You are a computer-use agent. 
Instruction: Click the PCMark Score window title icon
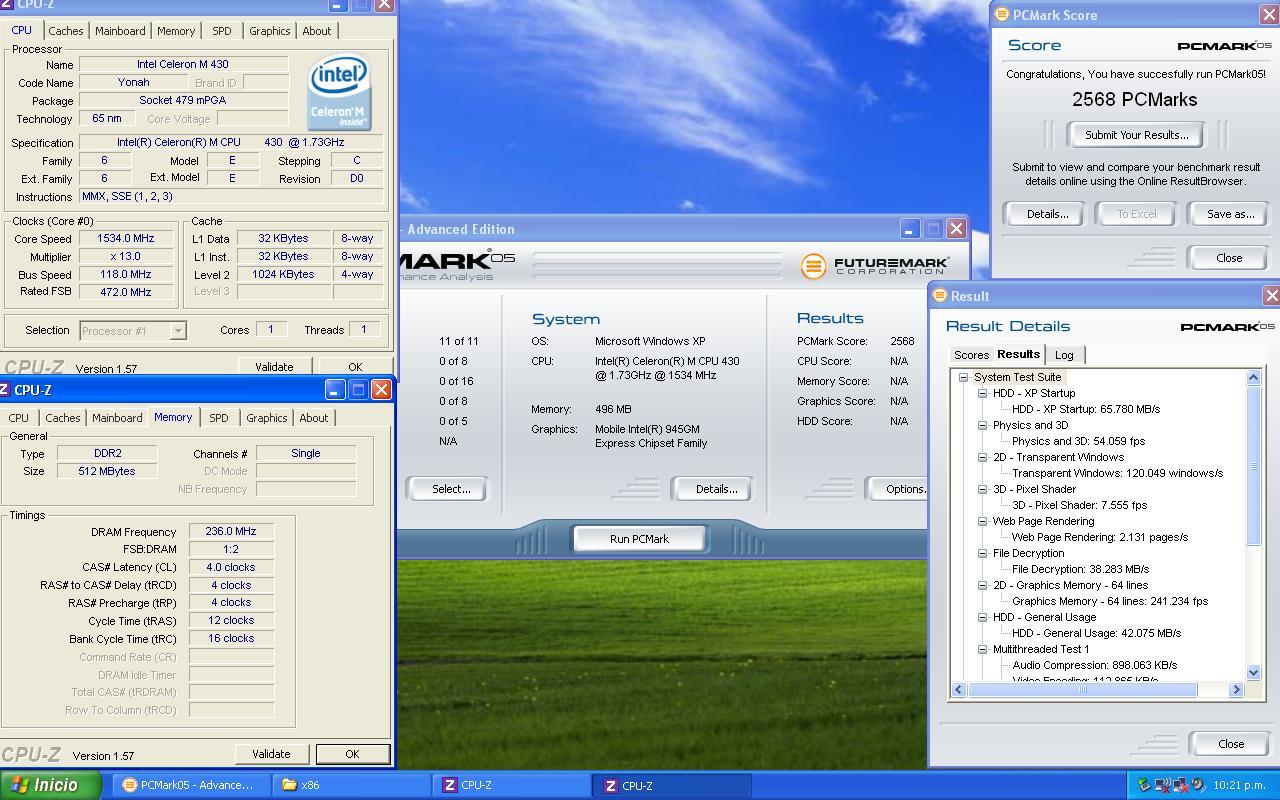pyautogui.click(x=1001, y=15)
